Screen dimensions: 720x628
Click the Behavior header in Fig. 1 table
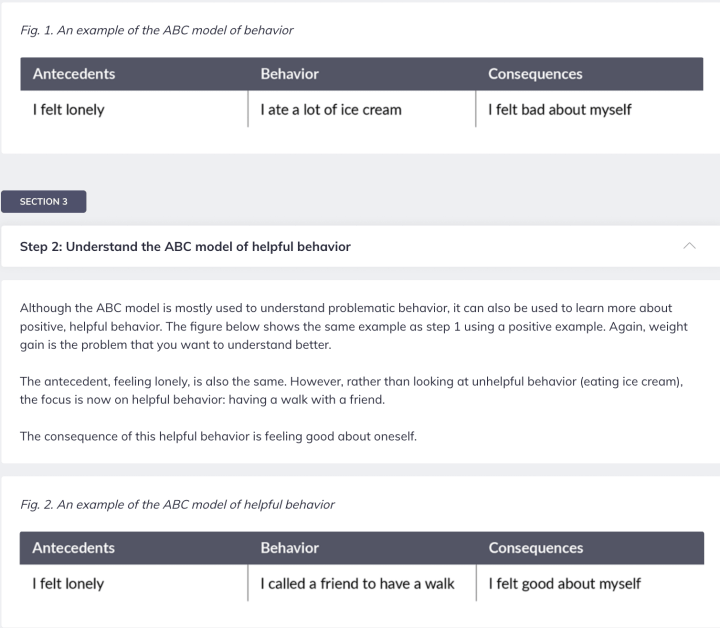coord(289,74)
